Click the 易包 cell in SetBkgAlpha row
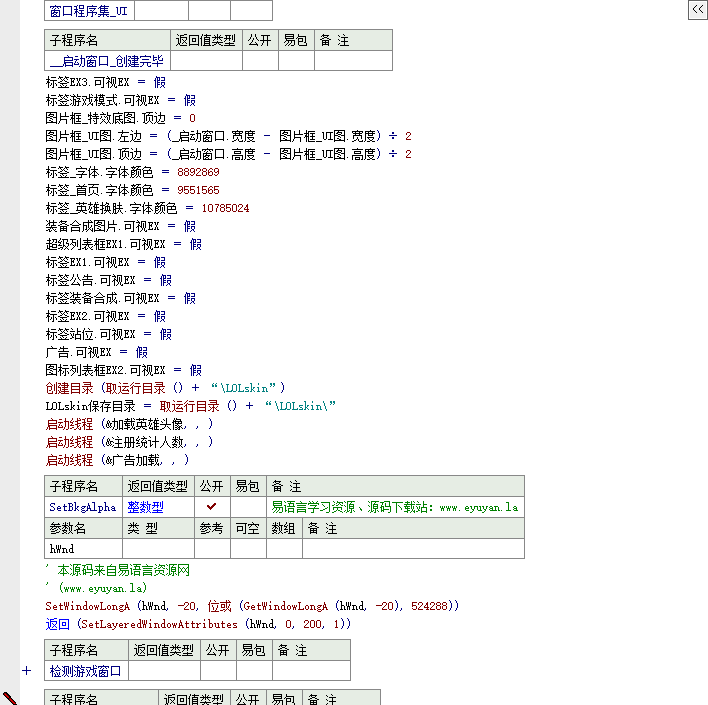Viewport: 708px width, 705px height. point(248,507)
